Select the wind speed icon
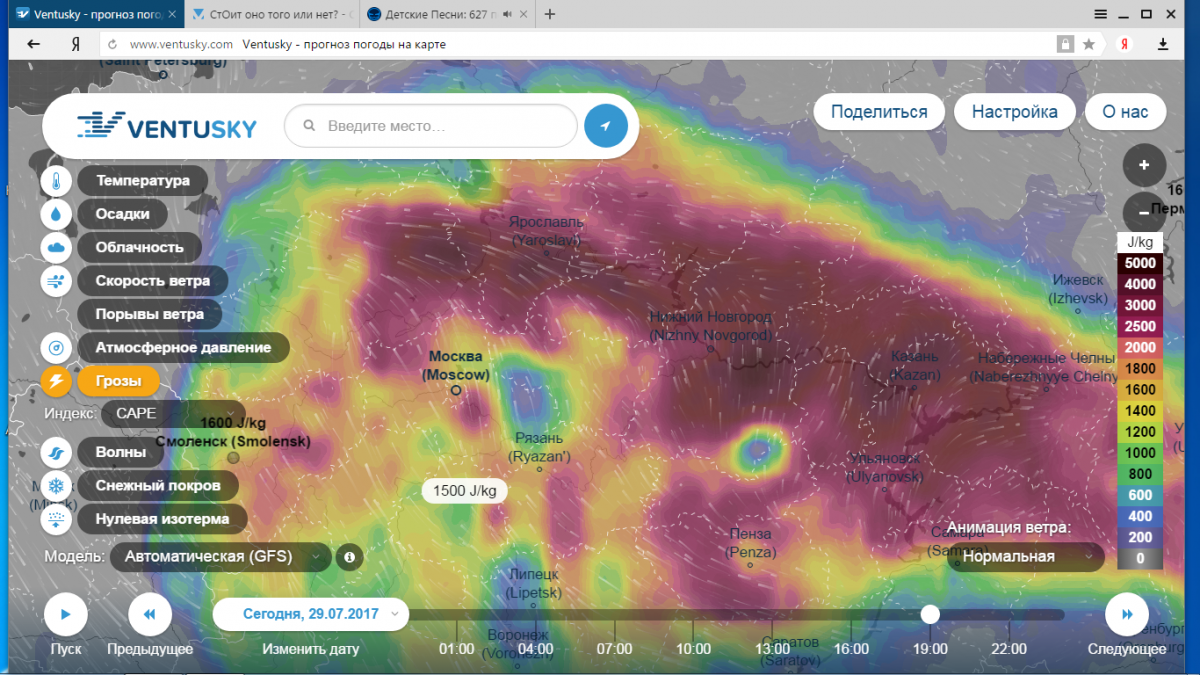Screen dimensions: 1200x675 (57, 281)
